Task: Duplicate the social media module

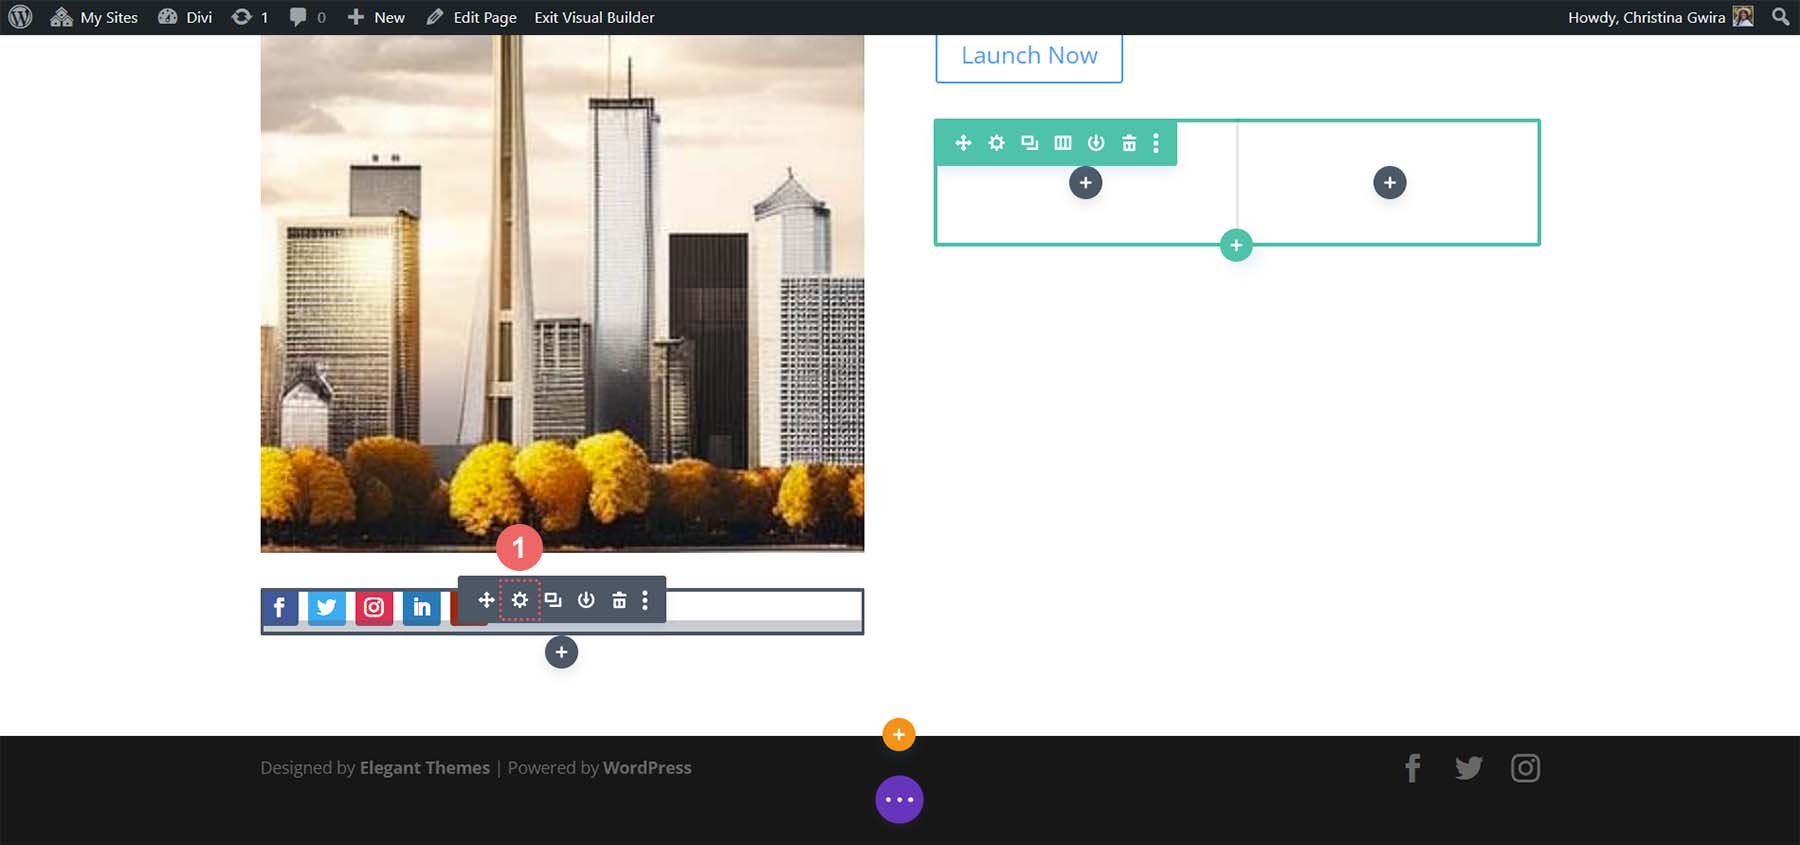Action: click(553, 600)
